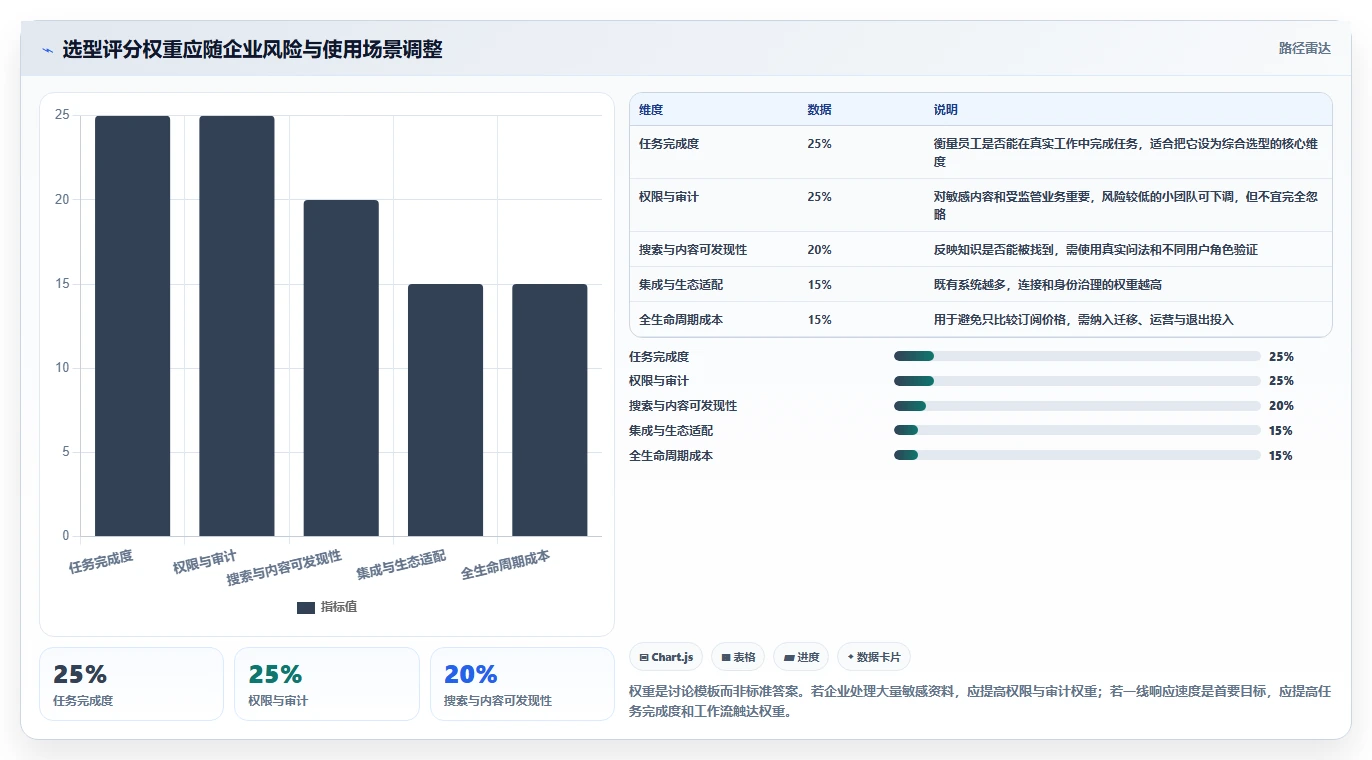The height and width of the screenshot is (760, 1372).
Task: Click the 20% figure next to the progress bar
Action: click(1281, 406)
